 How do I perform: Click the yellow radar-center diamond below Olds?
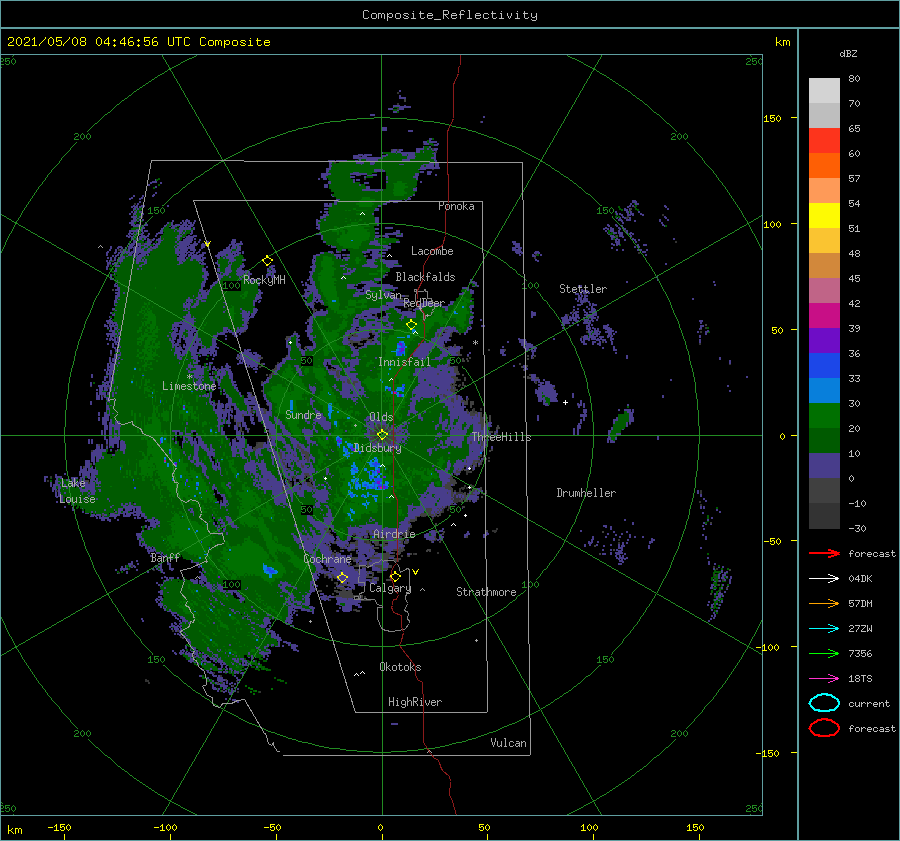pyautogui.click(x=382, y=435)
